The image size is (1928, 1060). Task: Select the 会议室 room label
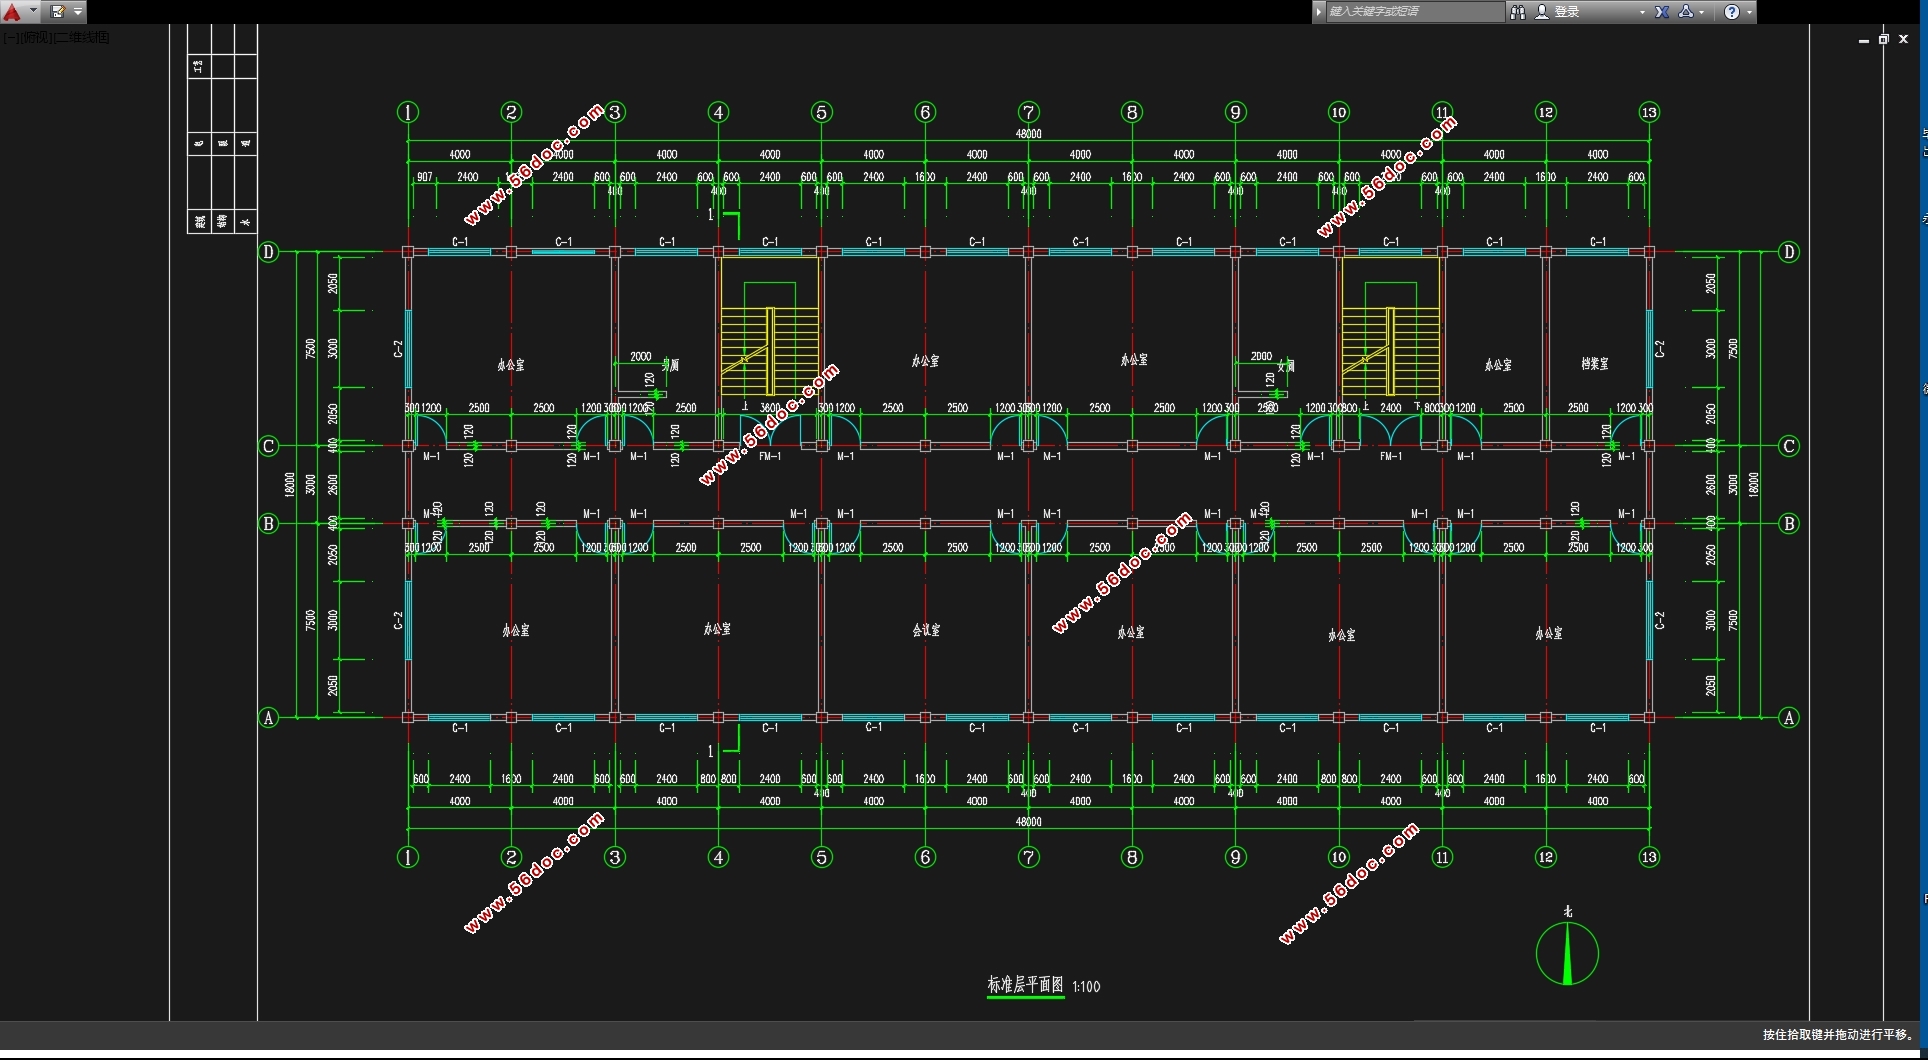[926, 630]
